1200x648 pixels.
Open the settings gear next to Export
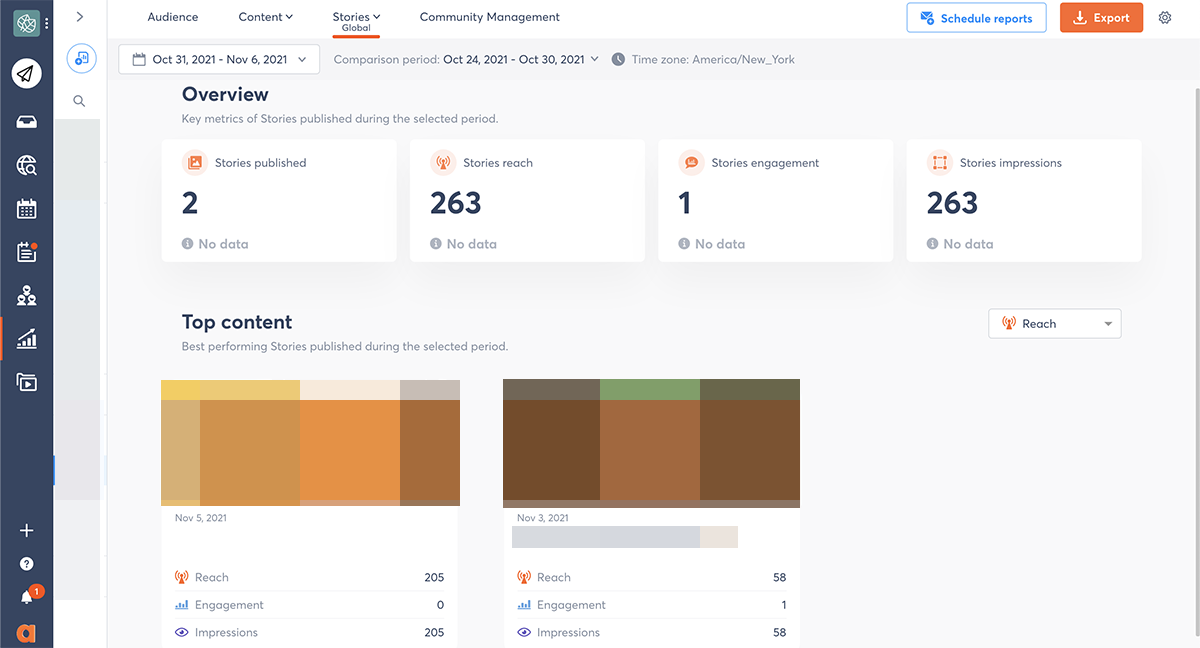tap(1165, 18)
